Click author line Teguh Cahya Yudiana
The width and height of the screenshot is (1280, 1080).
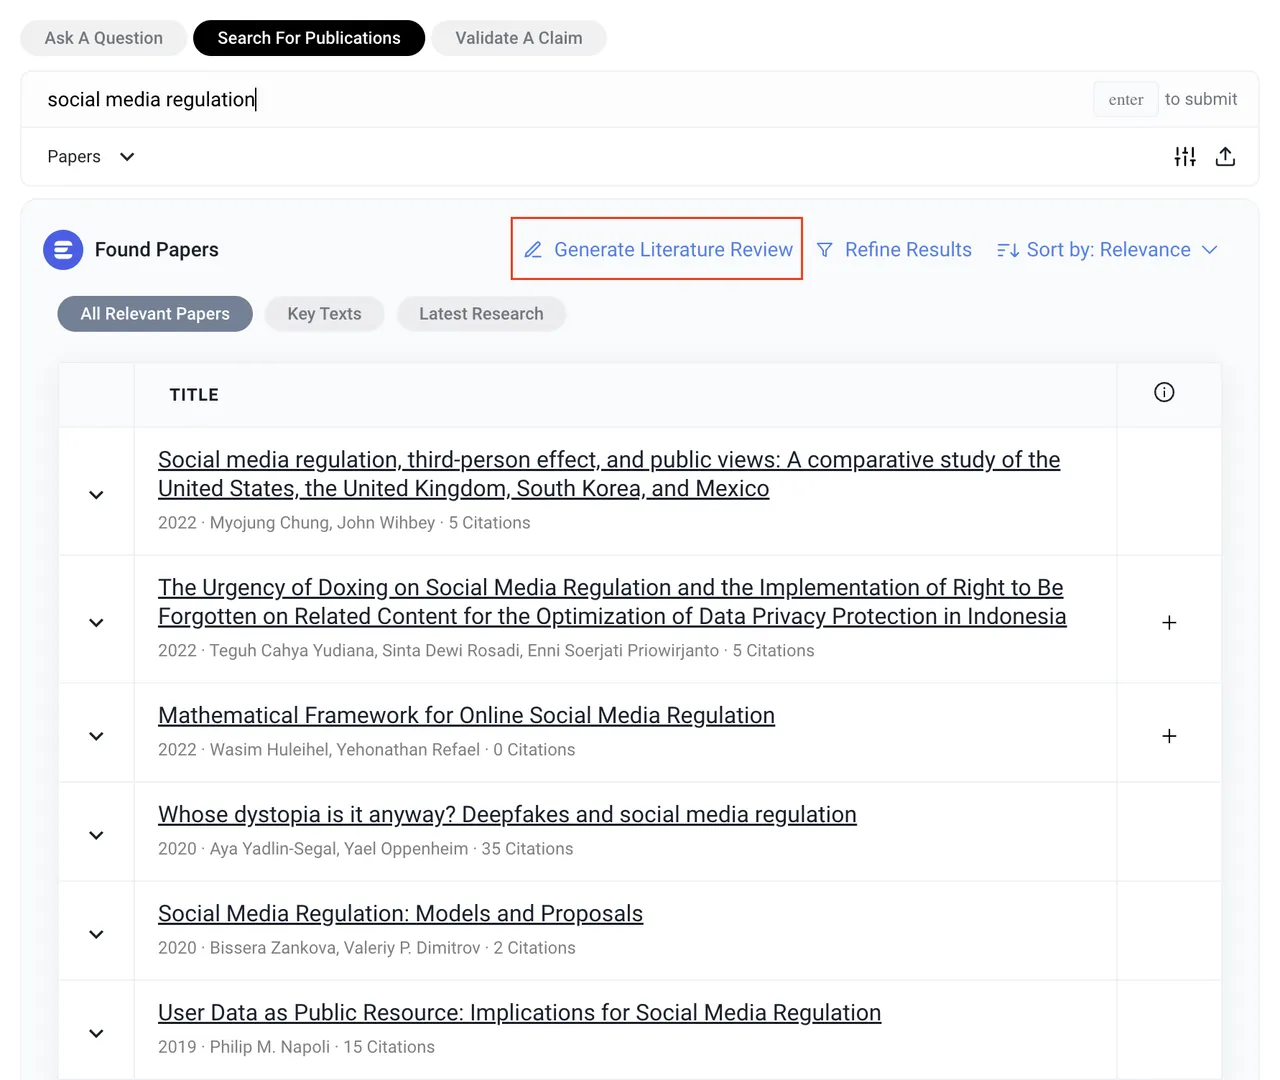point(464,651)
